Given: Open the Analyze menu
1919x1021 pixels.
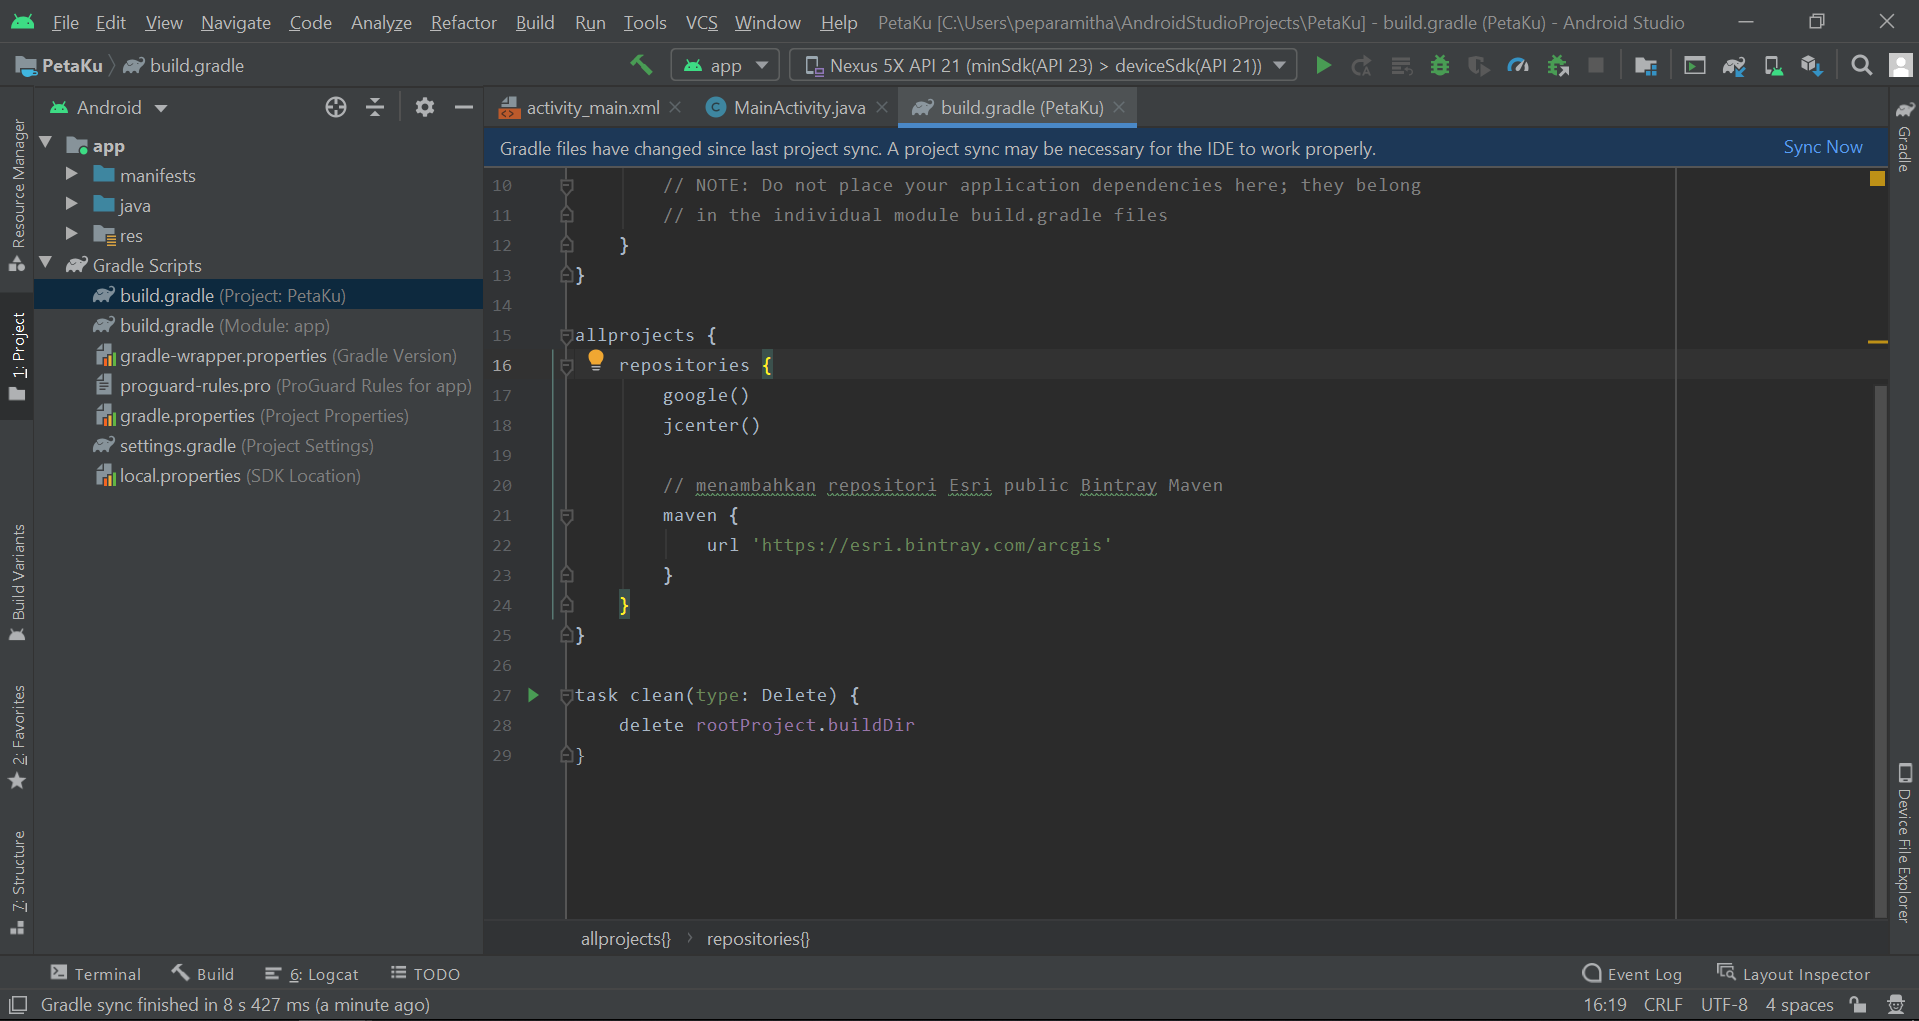Looking at the screenshot, I should [381, 22].
